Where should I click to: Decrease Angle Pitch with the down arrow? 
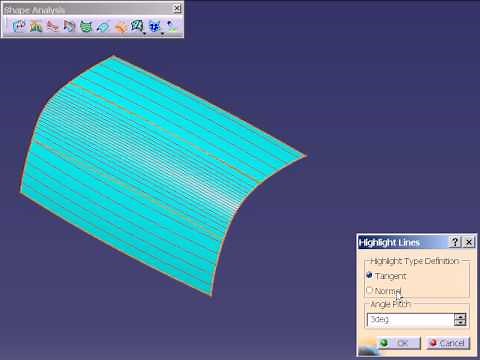460,323
